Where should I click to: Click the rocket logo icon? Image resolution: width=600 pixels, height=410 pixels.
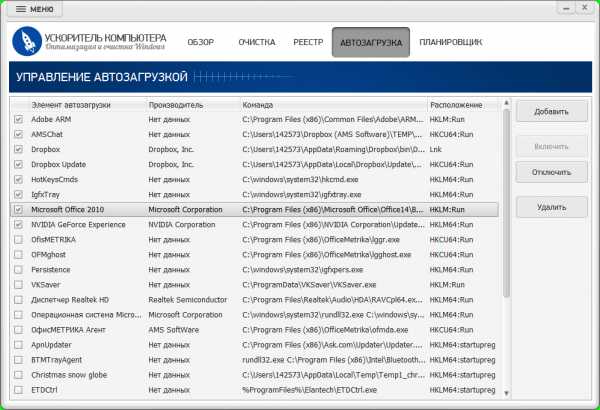(x=27, y=41)
